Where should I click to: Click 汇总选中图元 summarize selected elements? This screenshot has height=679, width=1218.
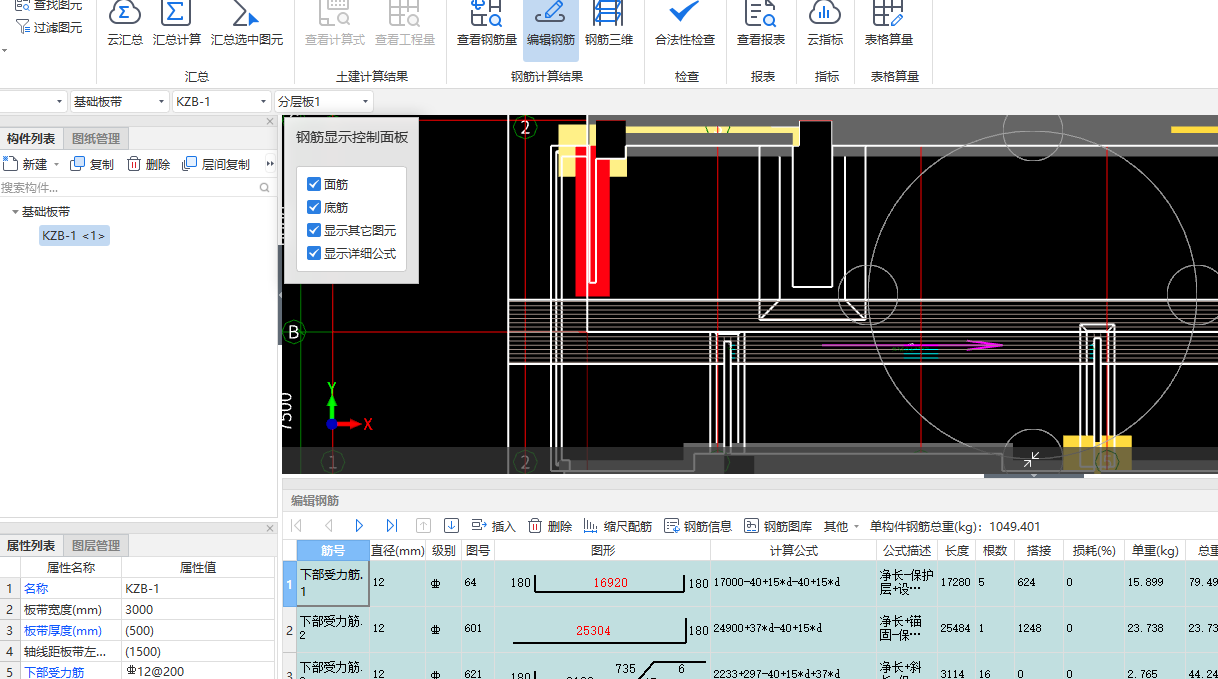point(247,25)
